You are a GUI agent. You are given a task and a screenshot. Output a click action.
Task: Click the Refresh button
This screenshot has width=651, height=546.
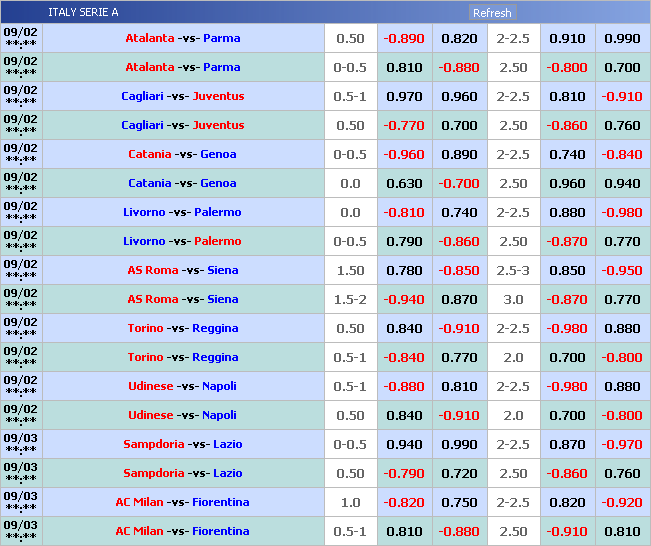point(492,13)
